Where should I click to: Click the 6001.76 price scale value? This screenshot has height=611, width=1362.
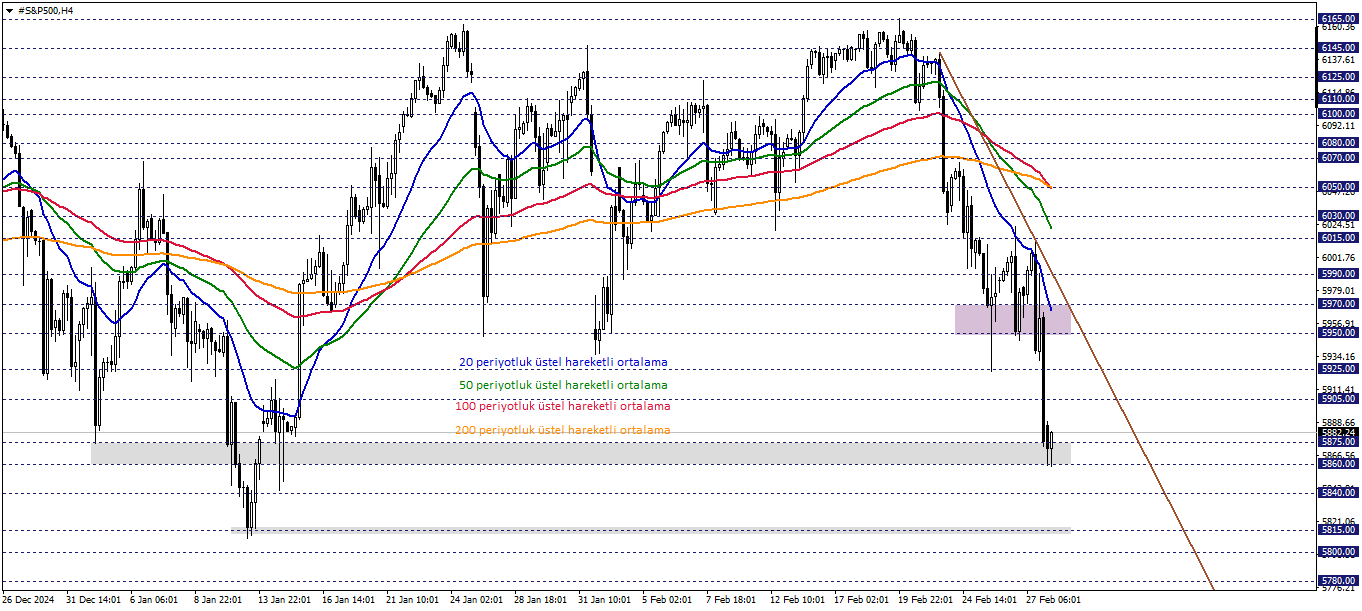coord(1338,257)
